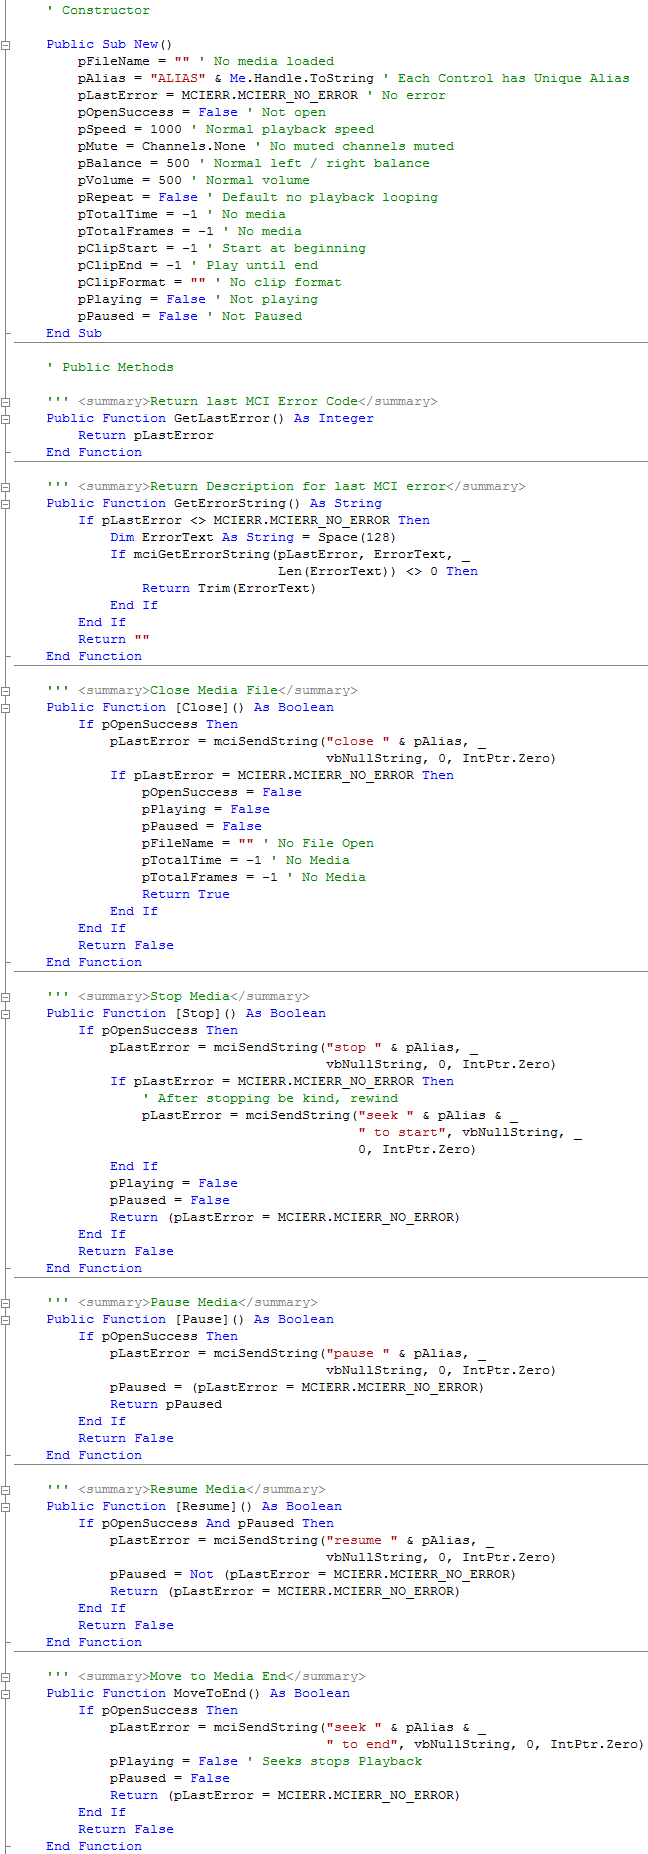Click the mciSendString("pause " & pAlias line
This screenshot has width=648, height=1854.
tap(298, 1353)
